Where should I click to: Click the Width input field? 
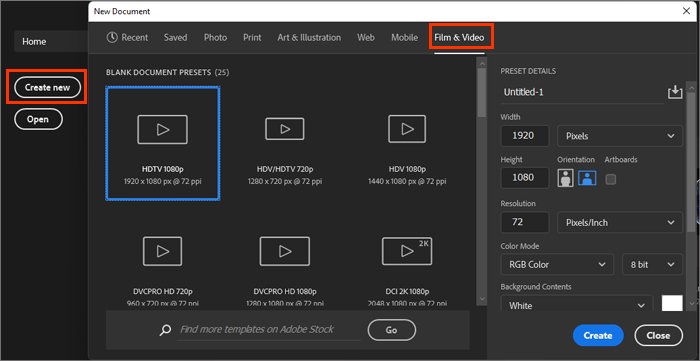[x=525, y=136]
